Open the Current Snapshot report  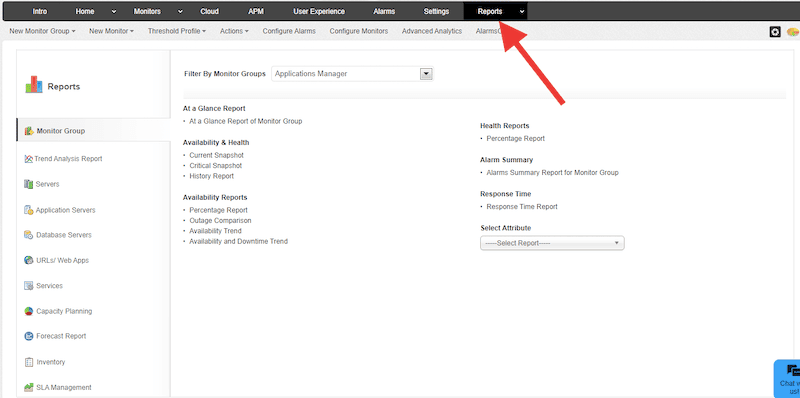pyautogui.click(x=216, y=155)
